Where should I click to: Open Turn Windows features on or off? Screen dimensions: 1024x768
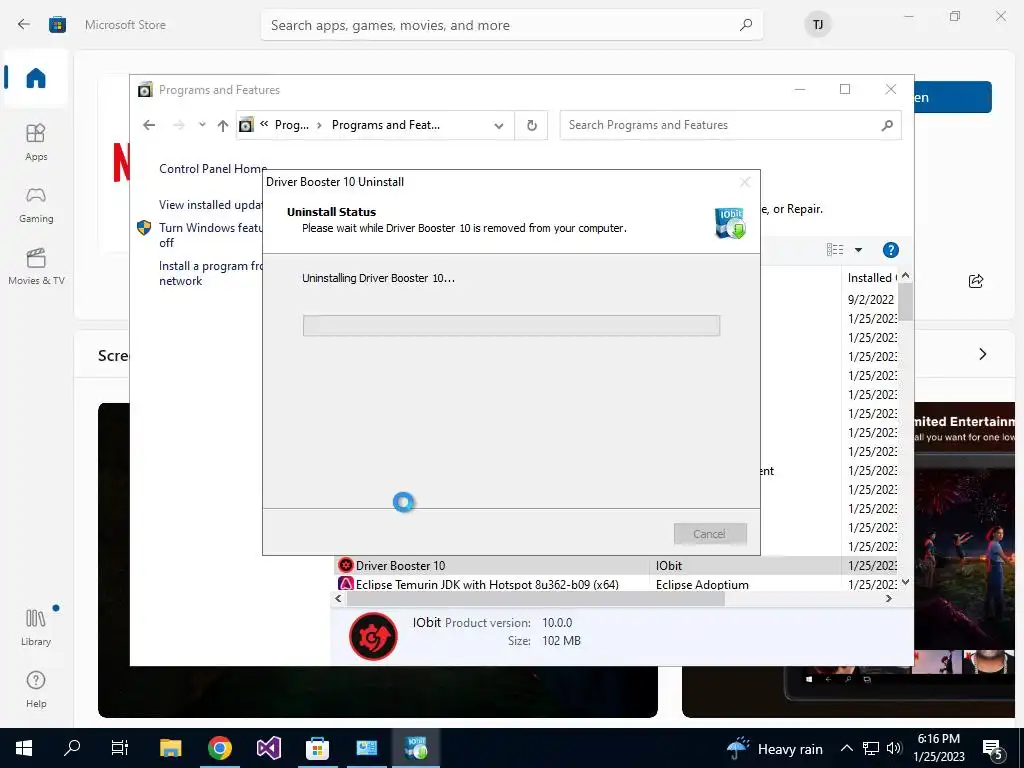(210, 235)
